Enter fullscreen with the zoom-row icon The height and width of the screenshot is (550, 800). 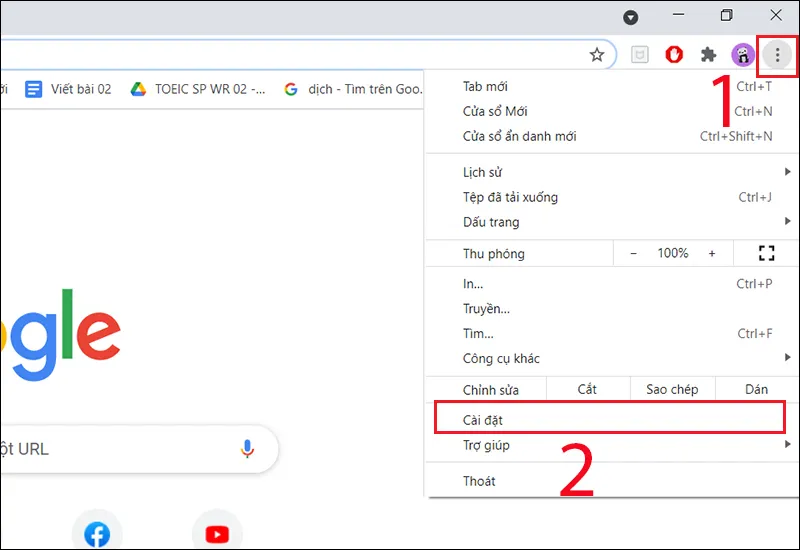point(766,253)
